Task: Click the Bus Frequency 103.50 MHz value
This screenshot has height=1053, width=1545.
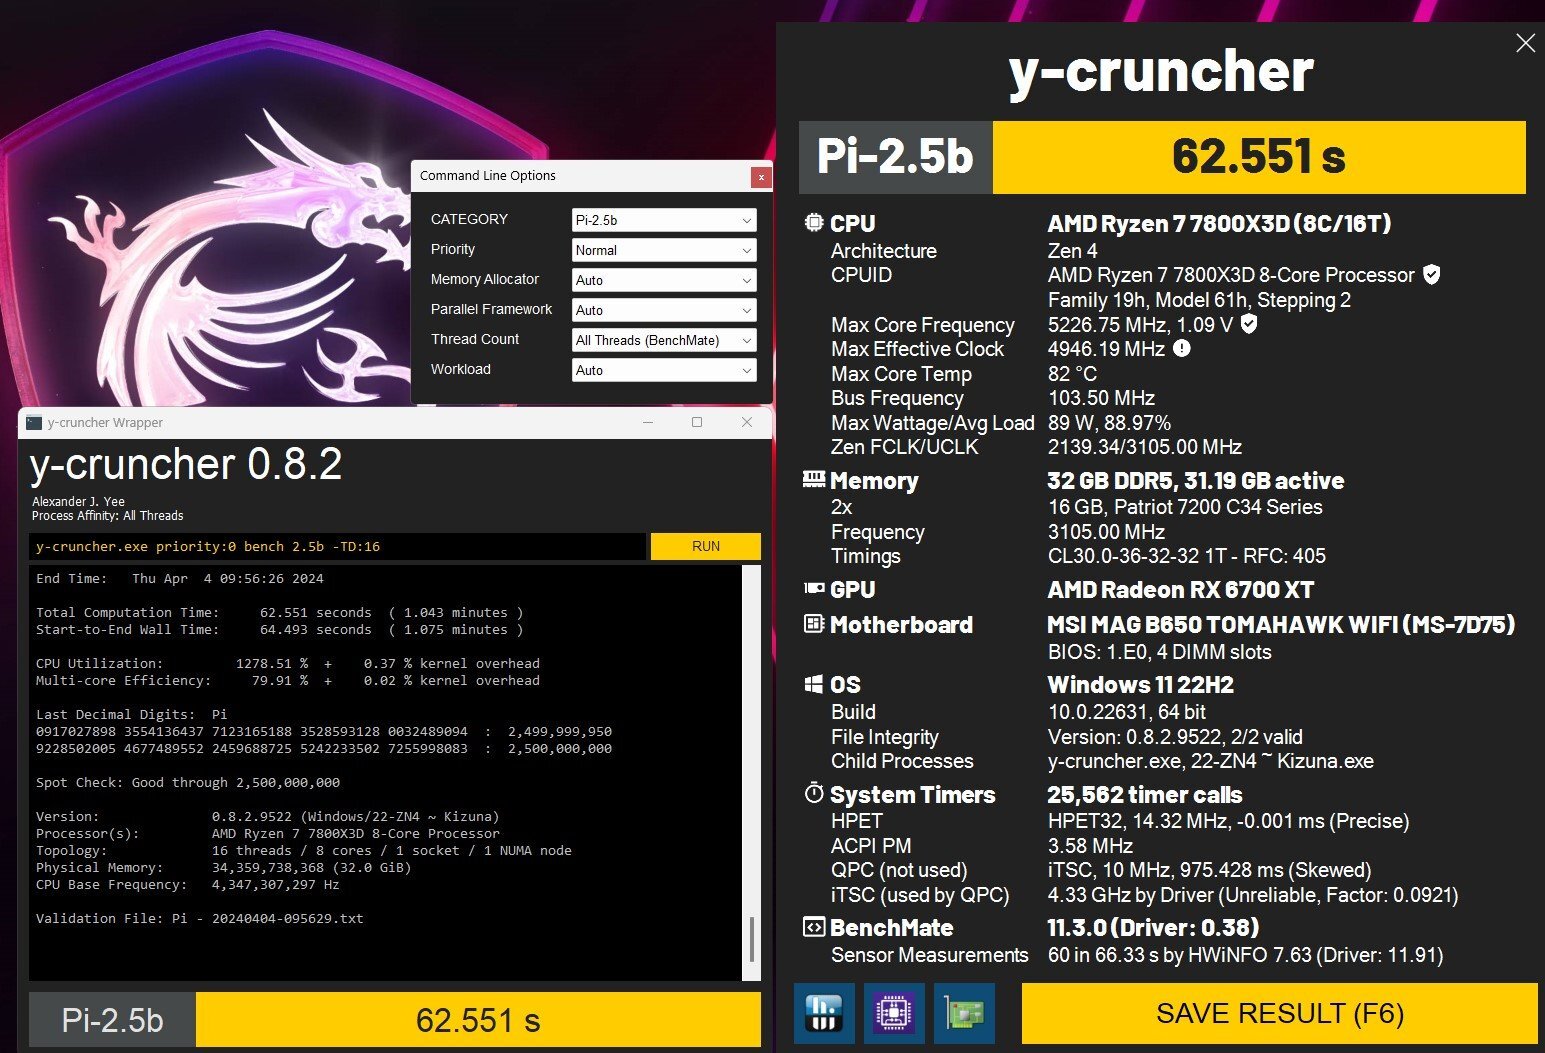Action: point(1101,397)
